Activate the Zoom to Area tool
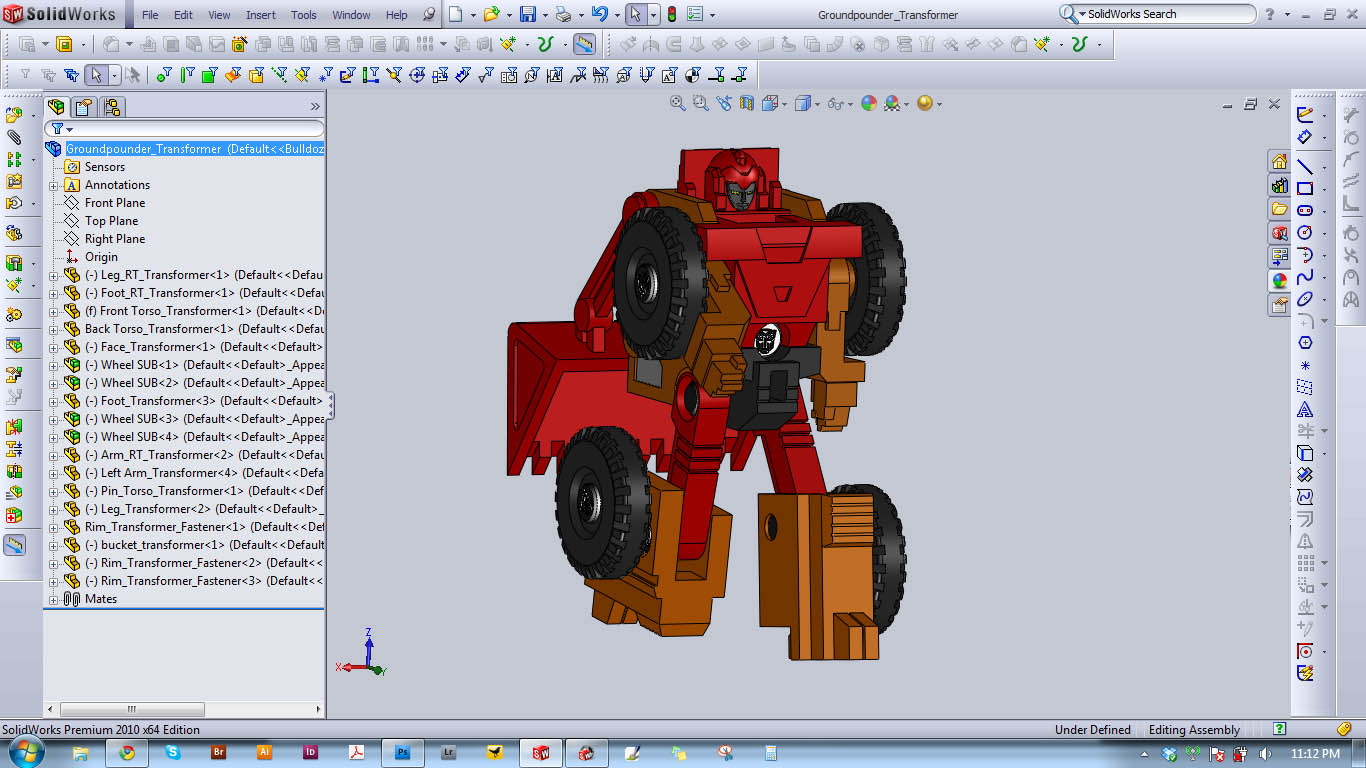 tap(699, 103)
